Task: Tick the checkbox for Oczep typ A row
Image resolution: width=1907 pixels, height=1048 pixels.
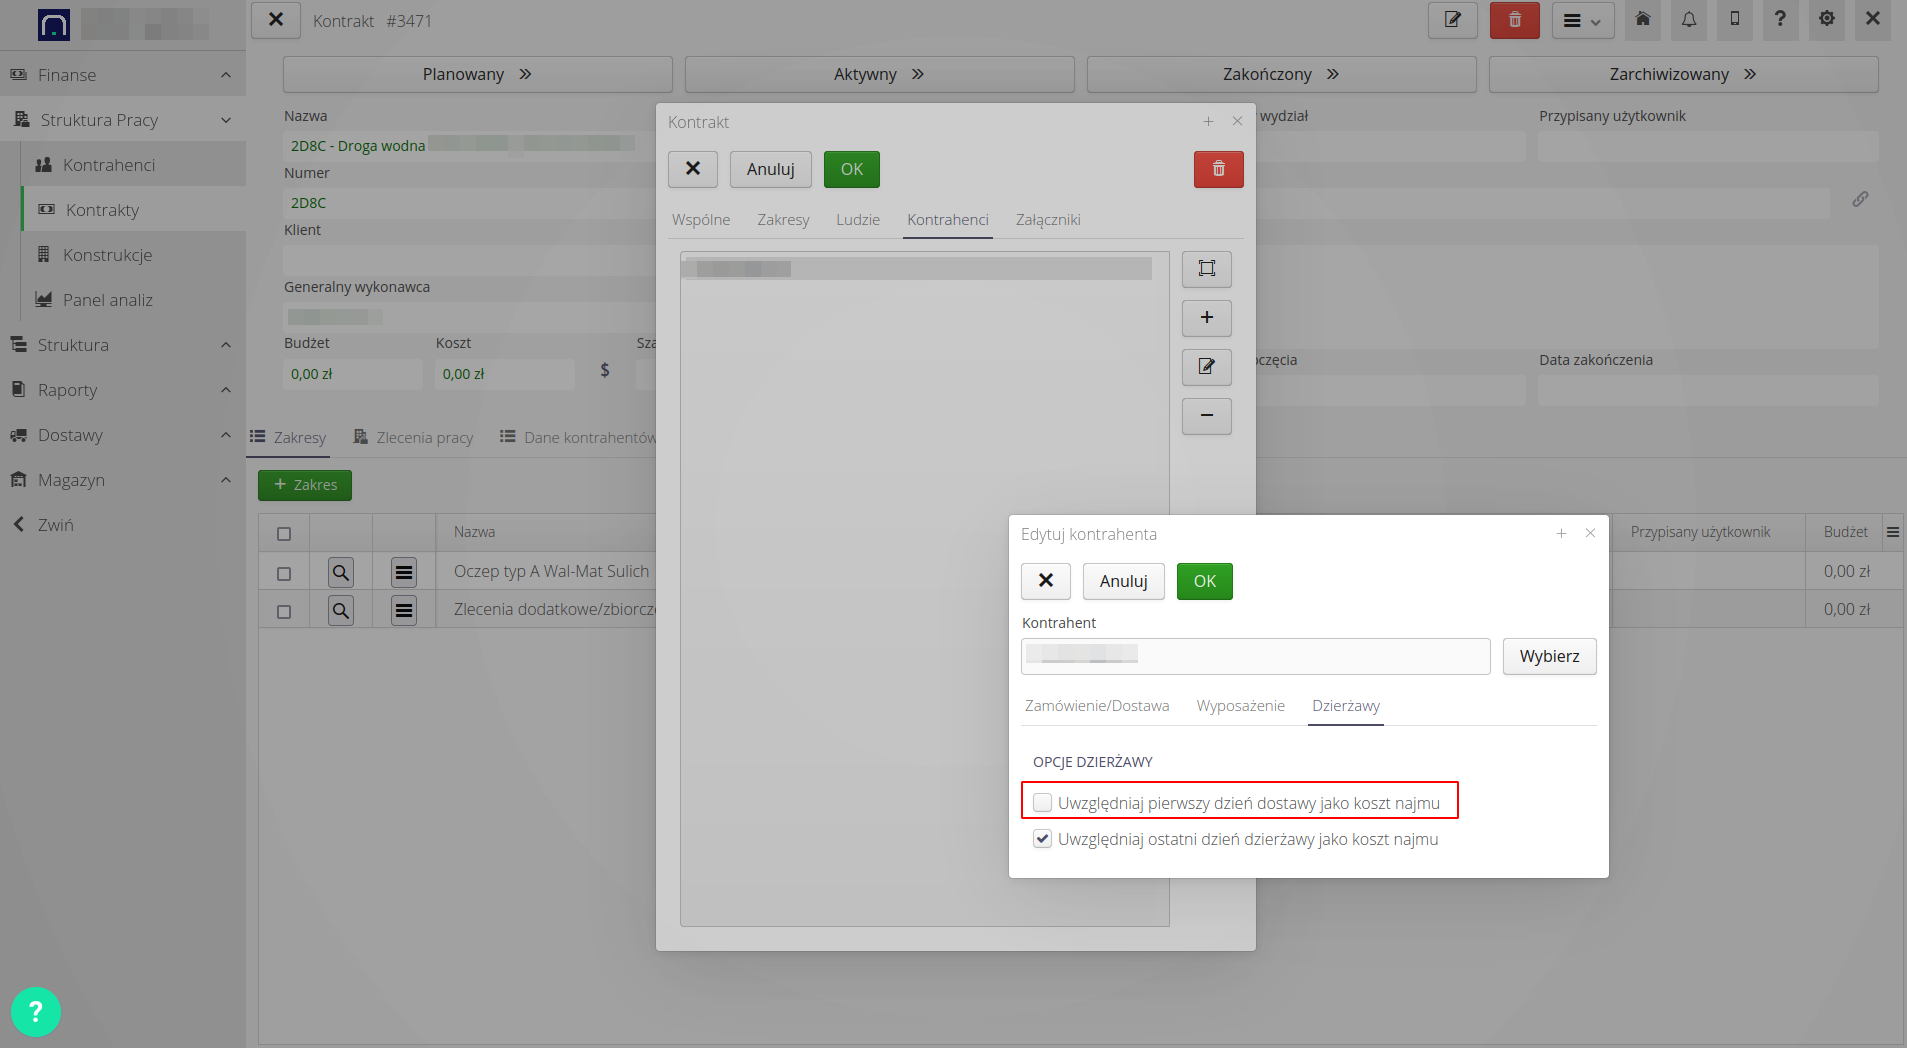Action: 284,573
